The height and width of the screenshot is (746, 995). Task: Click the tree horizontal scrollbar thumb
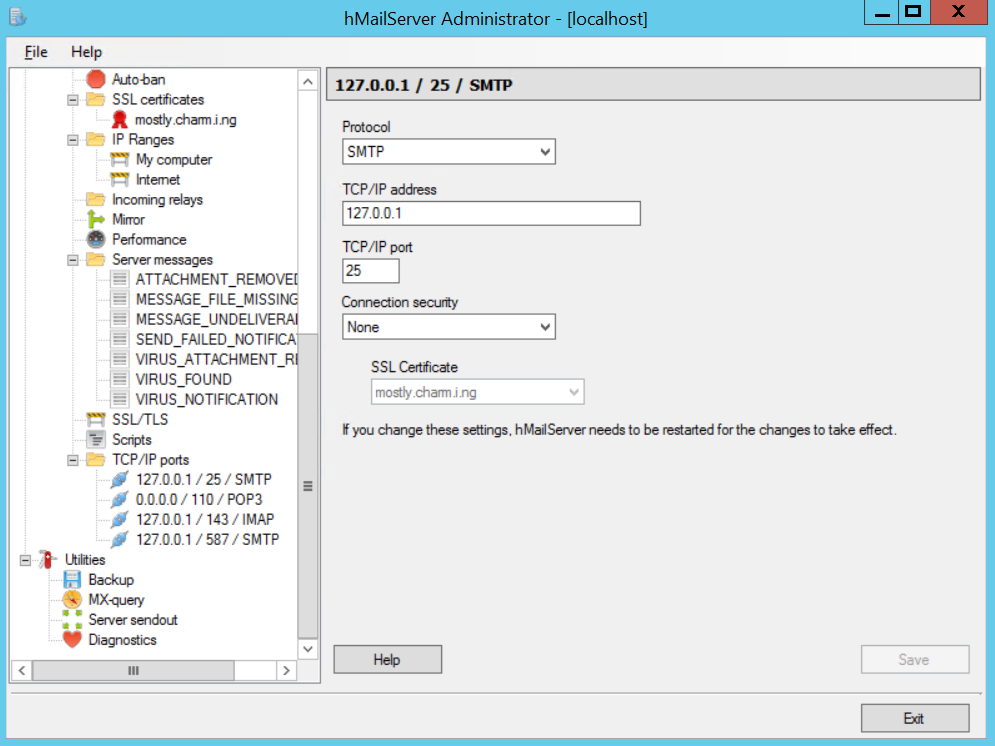(x=133, y=671)
